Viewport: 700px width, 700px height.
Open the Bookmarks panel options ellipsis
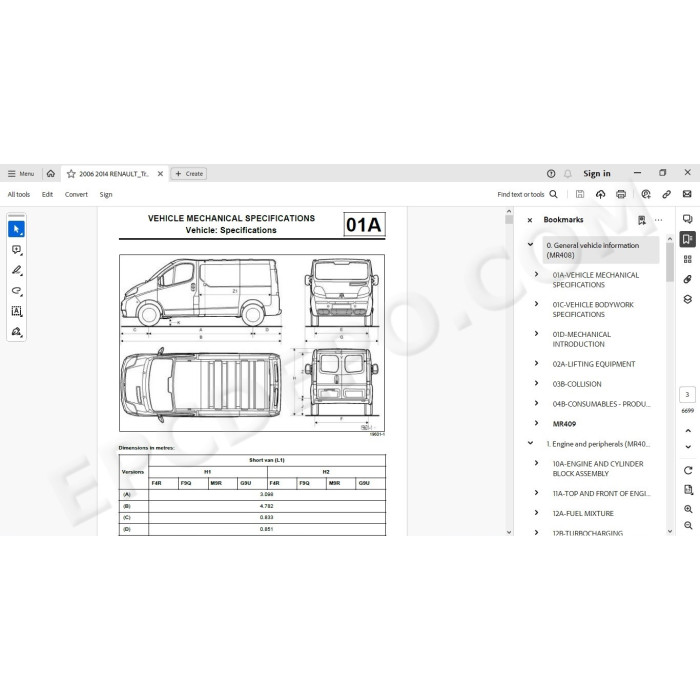[x=658, y=220]
